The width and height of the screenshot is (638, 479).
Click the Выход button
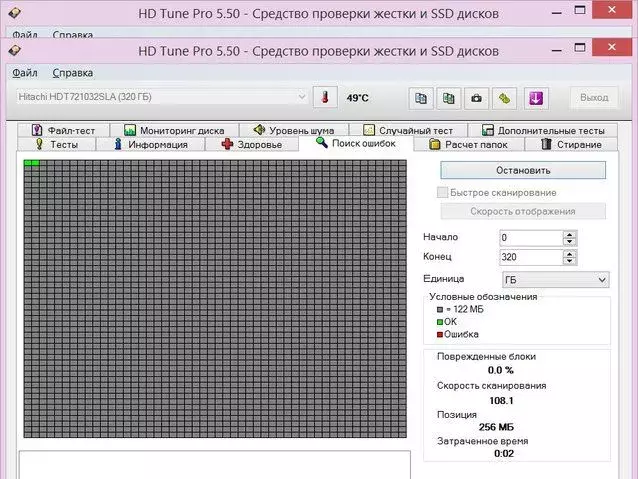(x=594, y=98)
